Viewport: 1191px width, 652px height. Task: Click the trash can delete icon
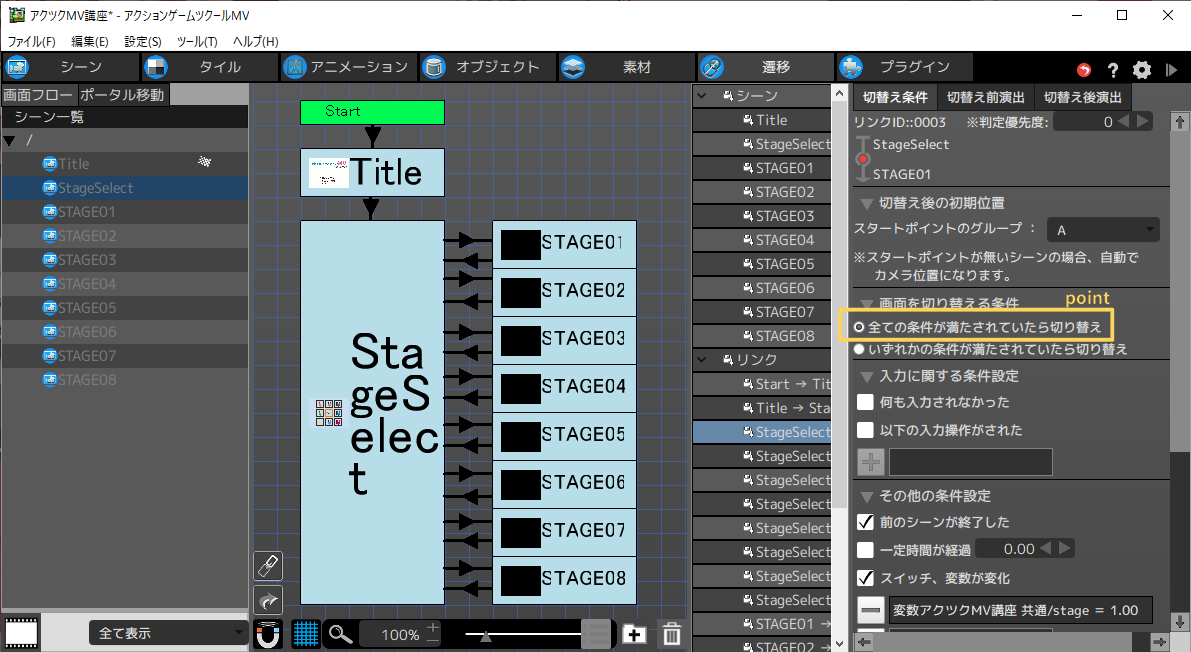[x=673, y=634]
